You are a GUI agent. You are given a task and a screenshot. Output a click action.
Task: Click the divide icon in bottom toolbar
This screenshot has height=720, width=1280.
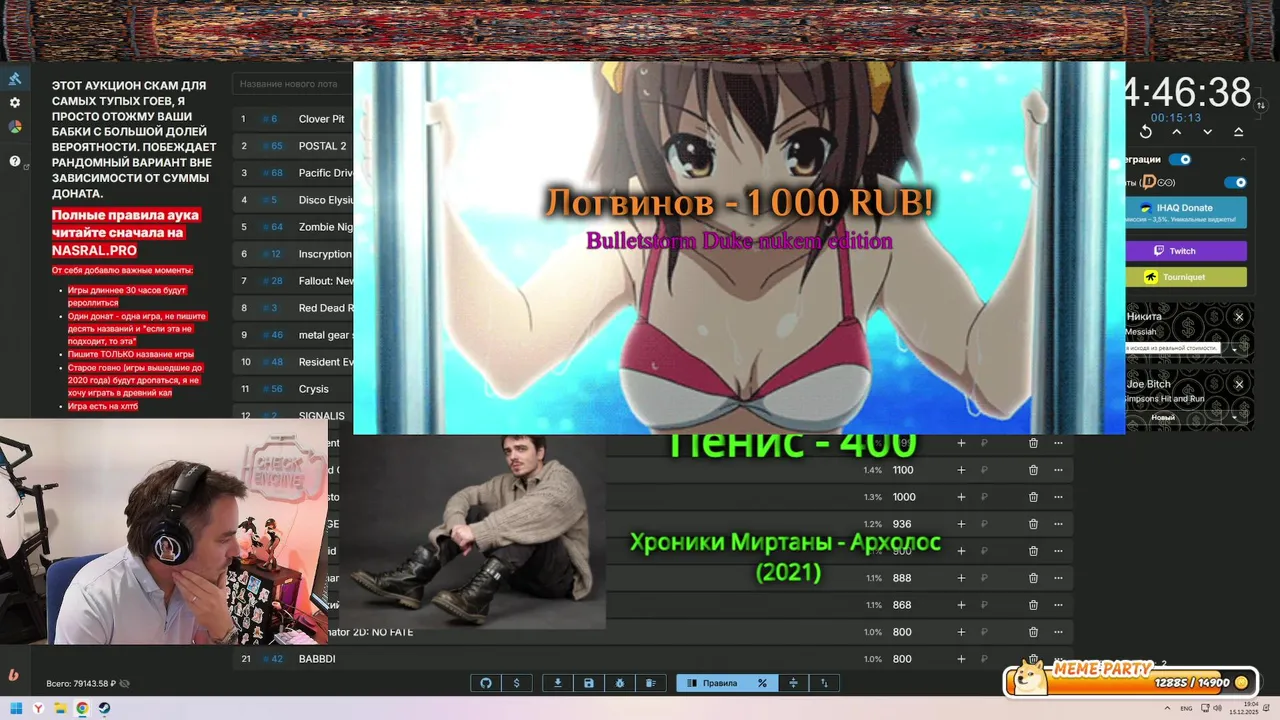pos(793,683)
